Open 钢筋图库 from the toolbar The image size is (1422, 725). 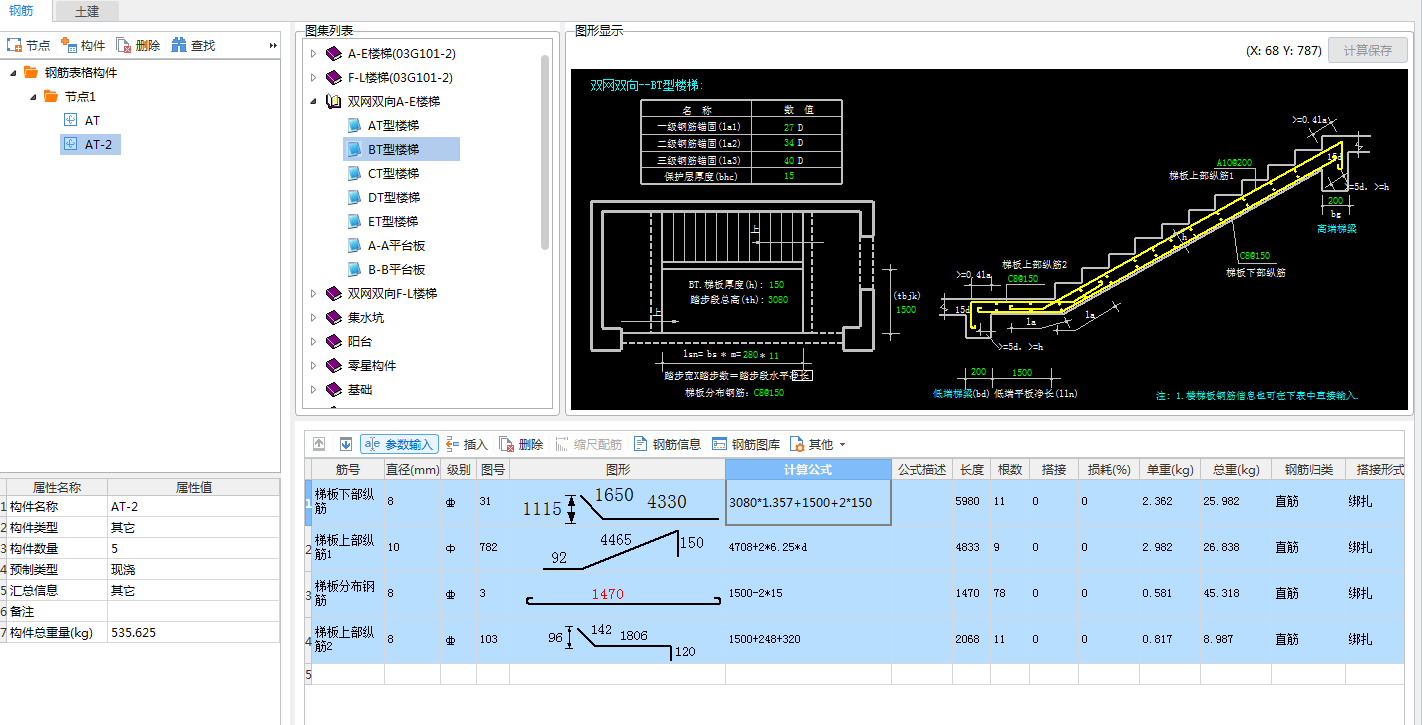pyautogui.click(x=746, y=444)
